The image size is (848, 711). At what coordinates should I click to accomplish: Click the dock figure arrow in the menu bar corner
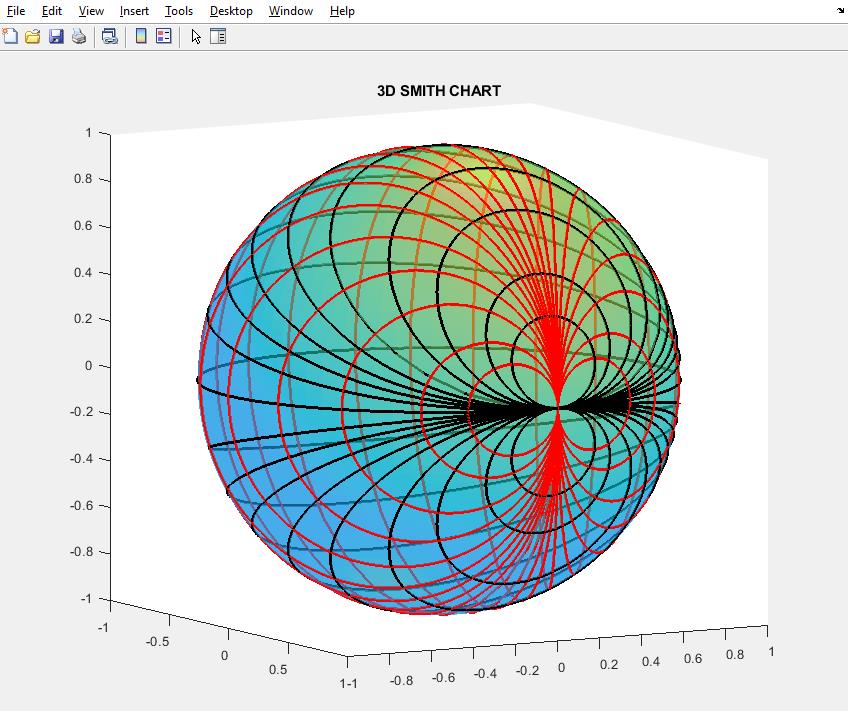pyautogui.click(x=840, y=11)
